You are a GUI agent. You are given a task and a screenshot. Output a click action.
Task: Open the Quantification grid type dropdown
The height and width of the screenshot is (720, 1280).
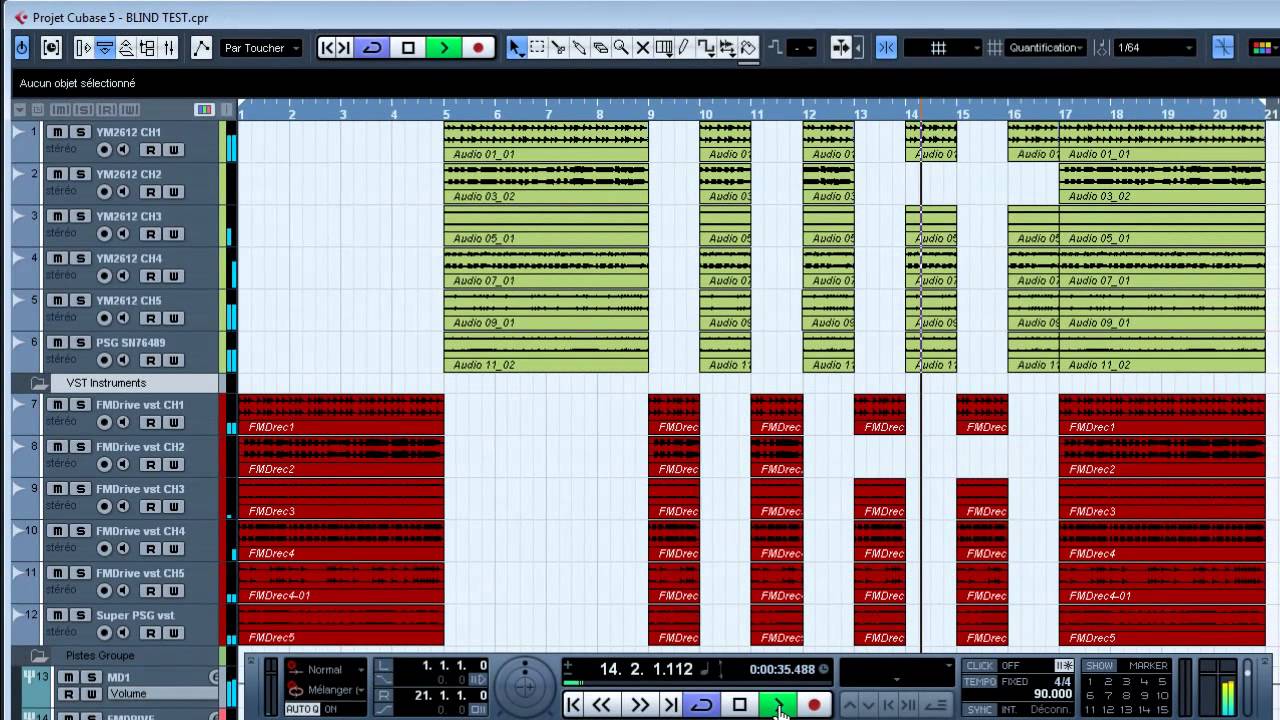(1048, 47)
